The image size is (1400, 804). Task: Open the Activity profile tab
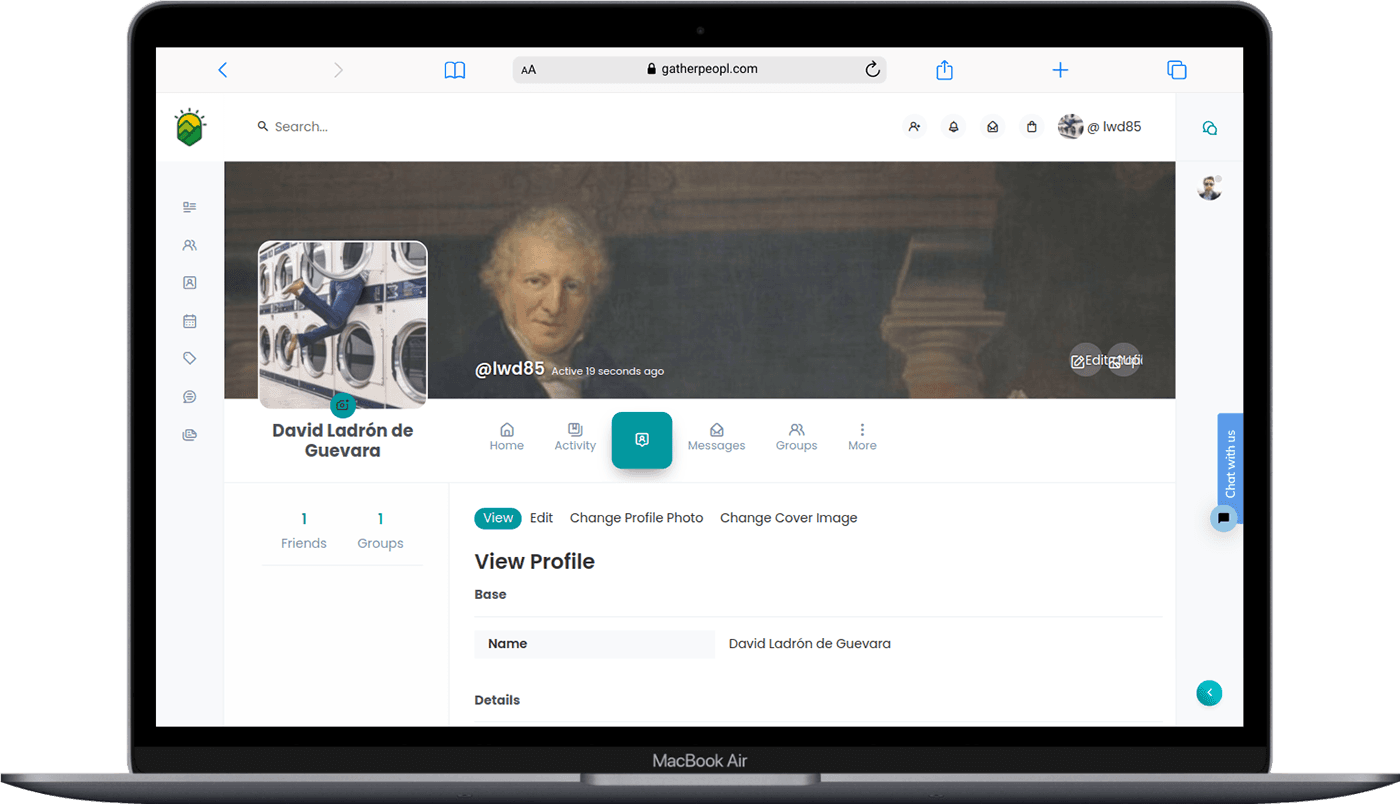[575, 437]
